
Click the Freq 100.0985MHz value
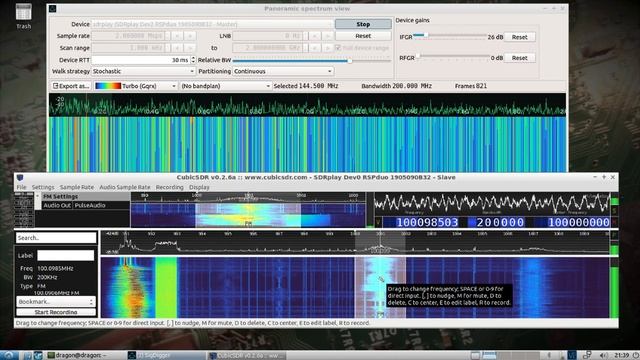point(56,269)
